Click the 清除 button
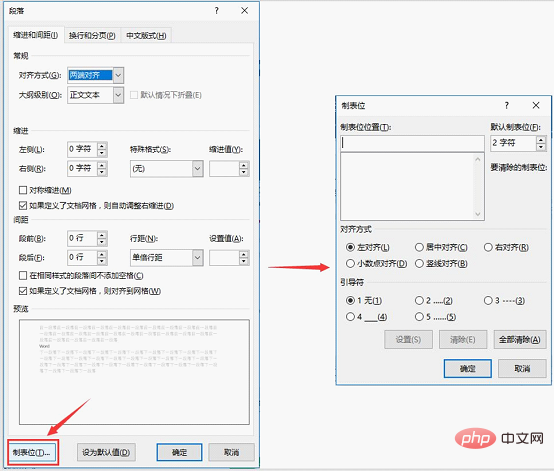The width and height of the screenshot is (554, 471). (463, 340)
